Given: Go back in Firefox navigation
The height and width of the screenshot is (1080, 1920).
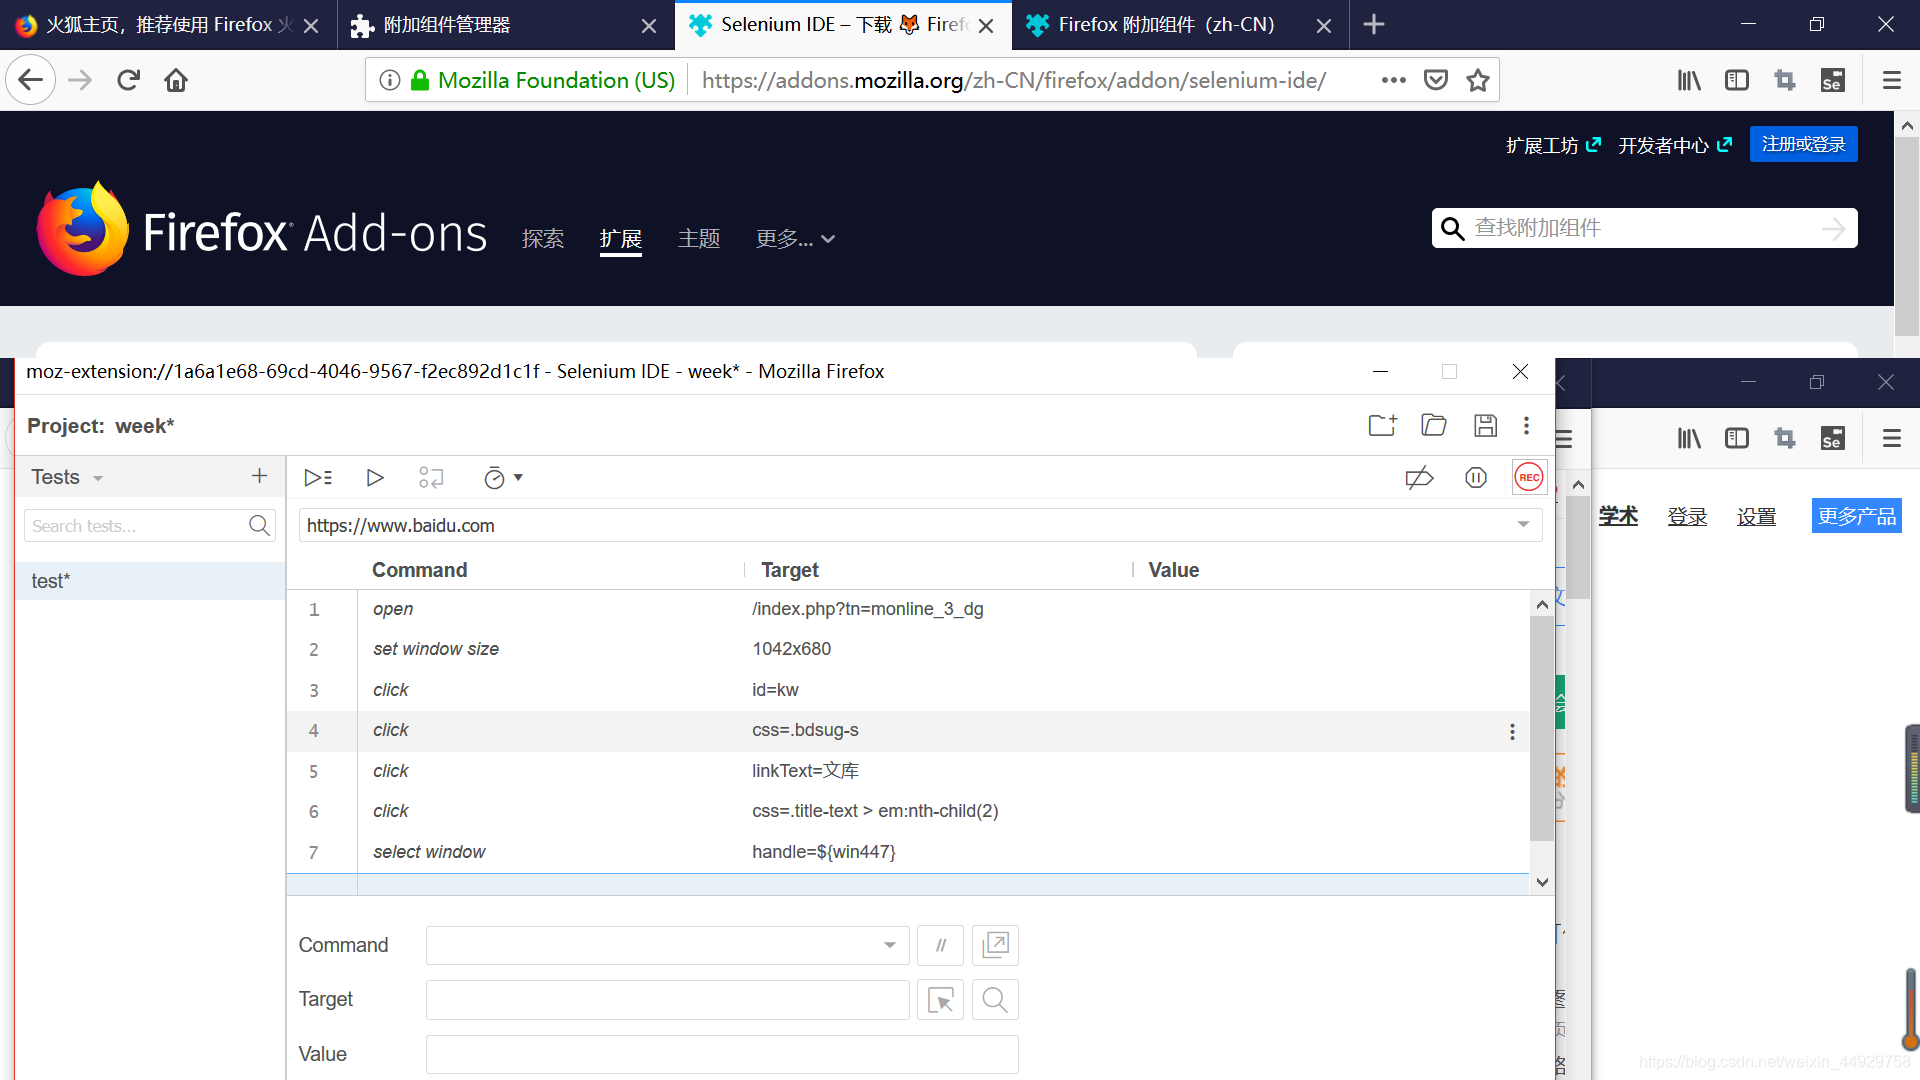Looking at the screenshot, I should 30,80.
